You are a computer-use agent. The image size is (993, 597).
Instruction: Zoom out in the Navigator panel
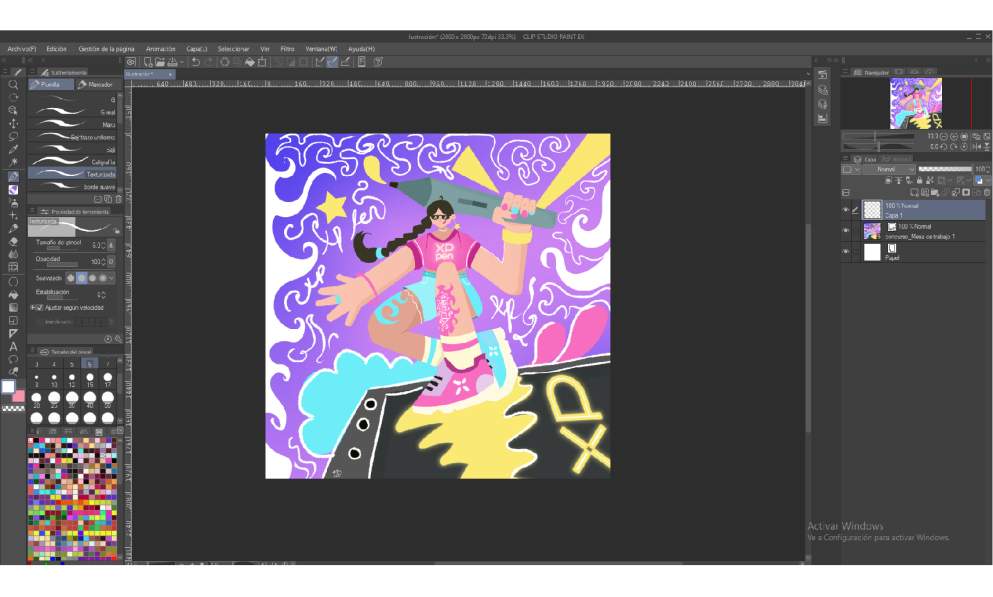[x=944, y=136]
